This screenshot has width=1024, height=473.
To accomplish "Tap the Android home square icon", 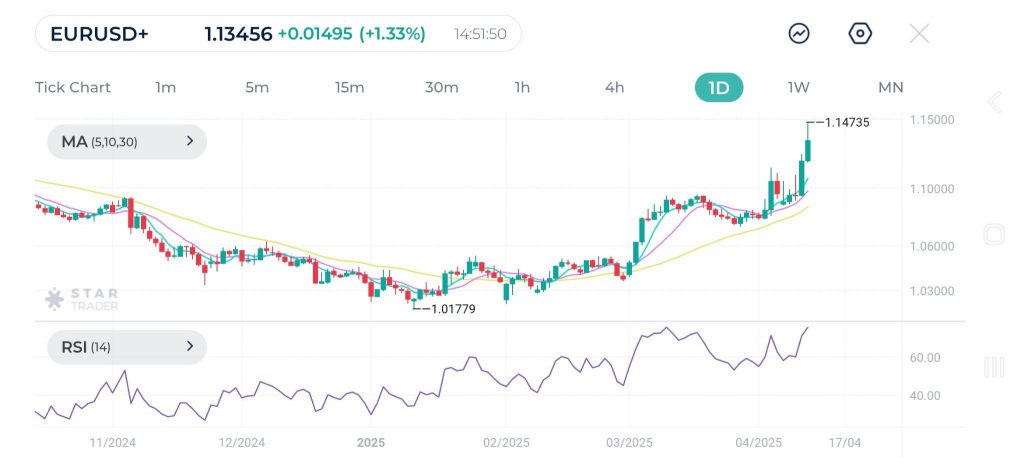I will click(x=994, y=235).
